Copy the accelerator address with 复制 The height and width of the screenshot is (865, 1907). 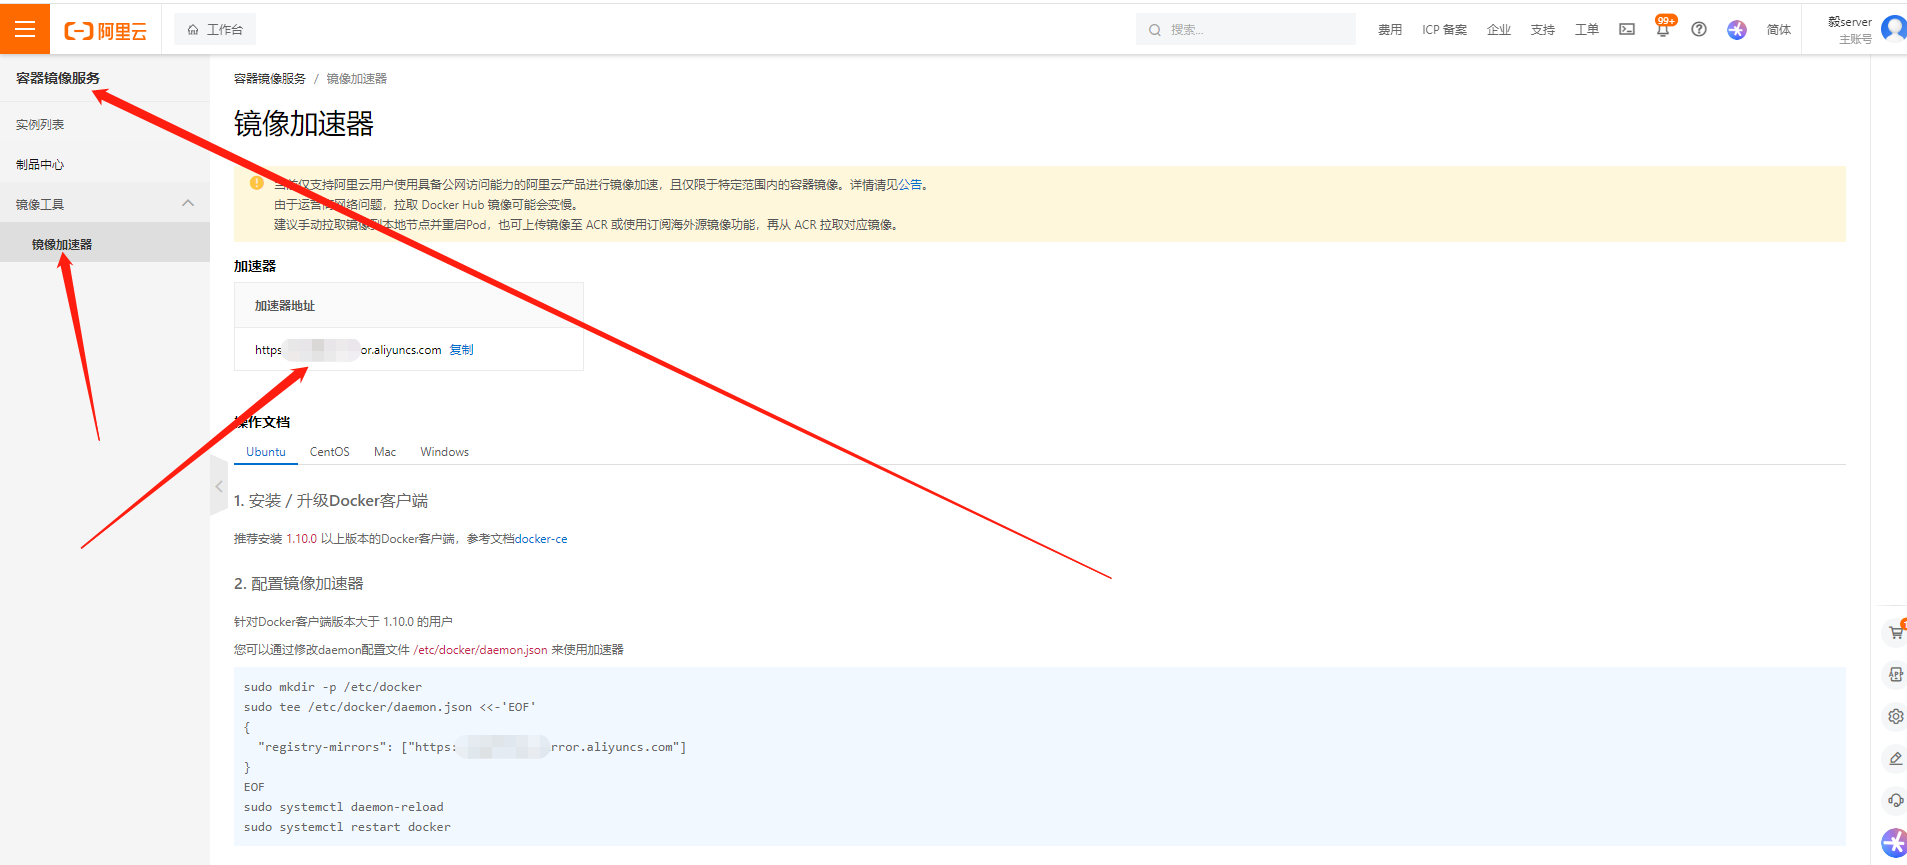[461, 349]
